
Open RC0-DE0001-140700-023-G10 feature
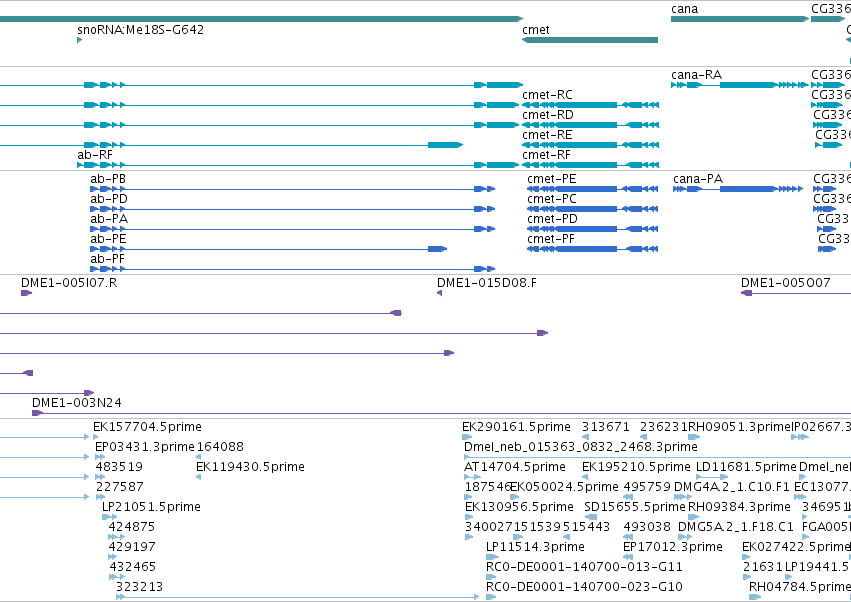tap(584, 587)
